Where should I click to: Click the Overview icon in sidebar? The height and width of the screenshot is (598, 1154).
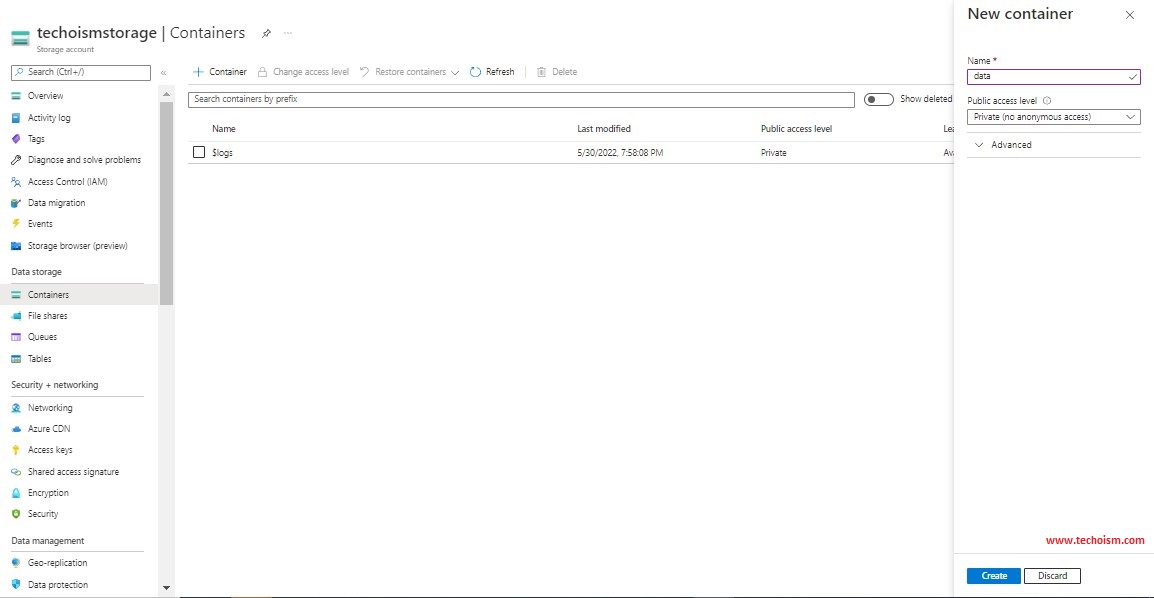pyautogui.click(x=16, y=96)
